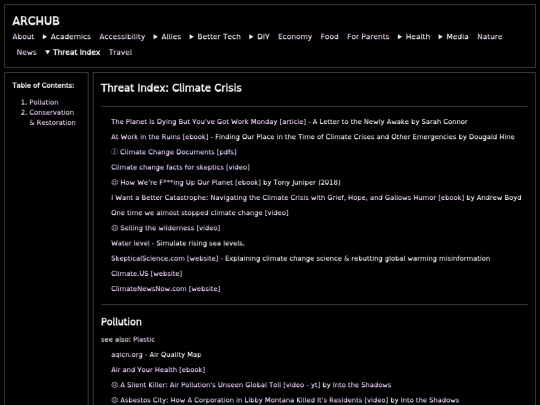Click emoji icon beside How We're F***ing Up
Viewport: 540px width, 405px height.
tap(115, 183)
